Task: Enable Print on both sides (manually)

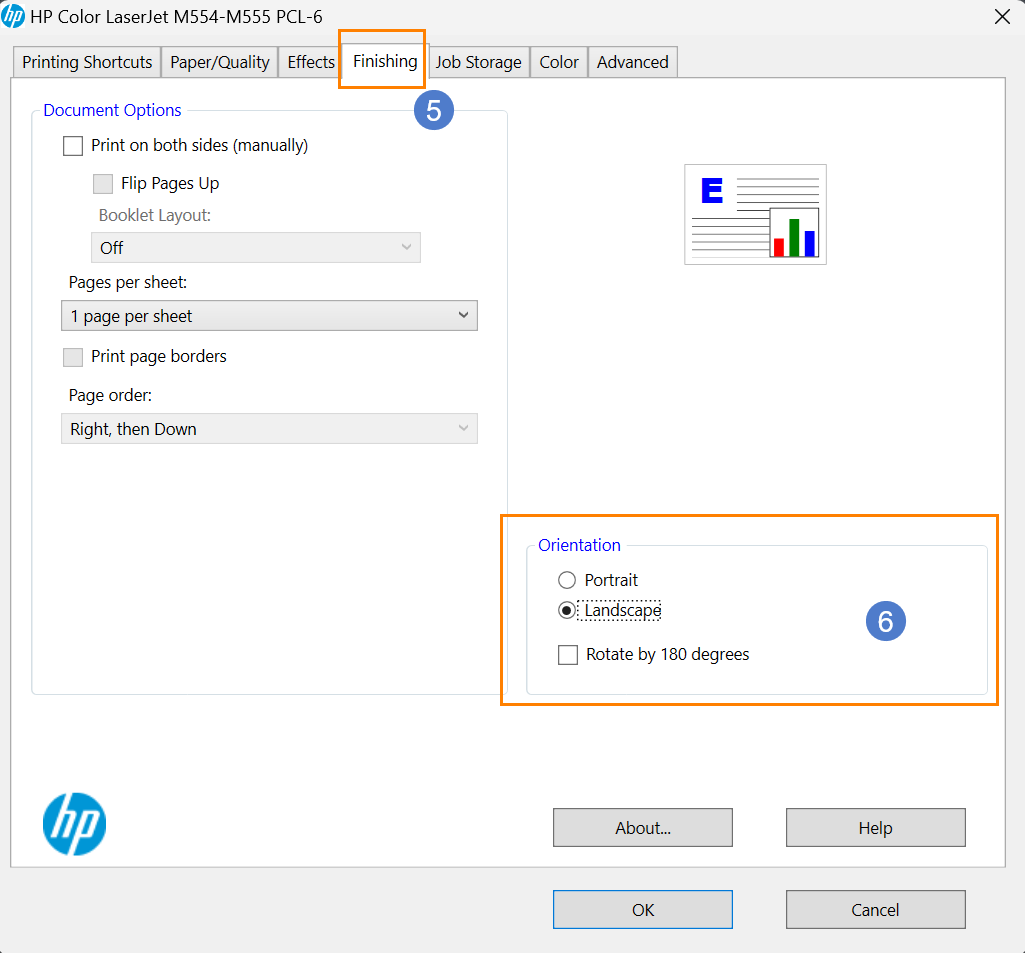Action: click(73, 146)
